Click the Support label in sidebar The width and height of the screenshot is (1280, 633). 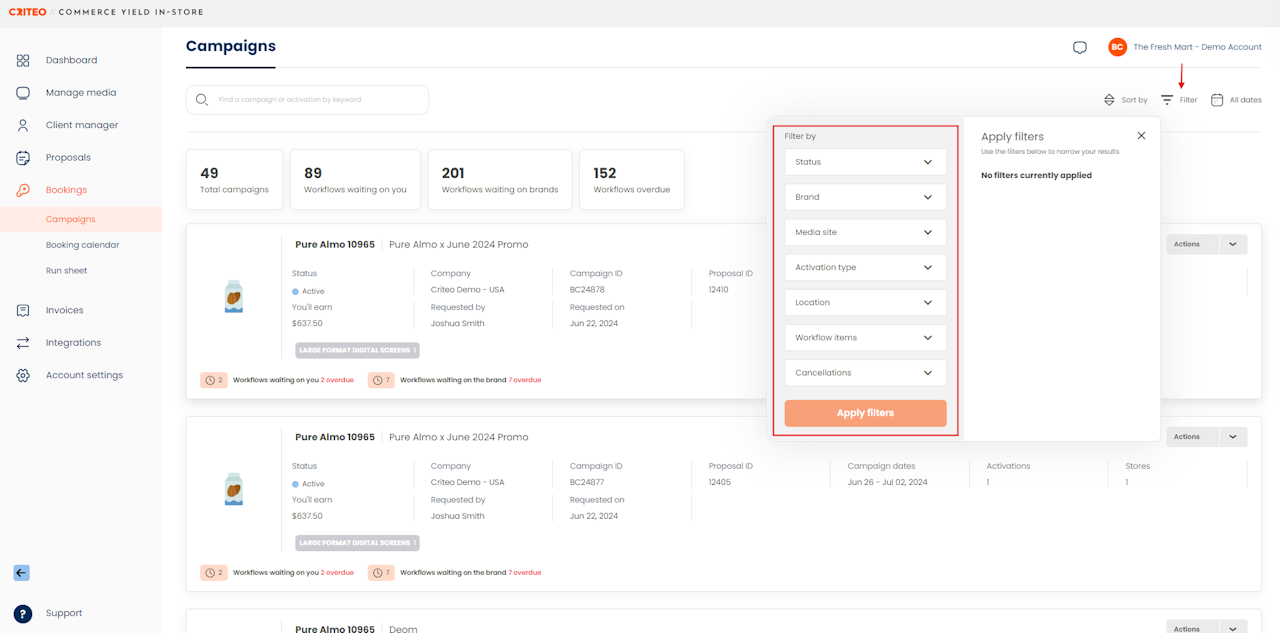[64, 614]
